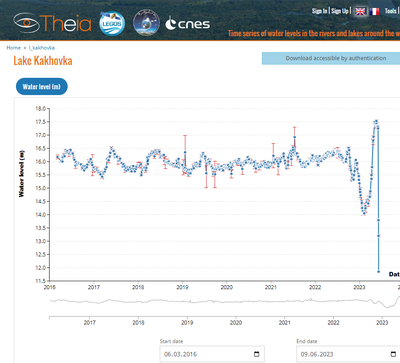Go to Home breadcrumb

(14, 48)
